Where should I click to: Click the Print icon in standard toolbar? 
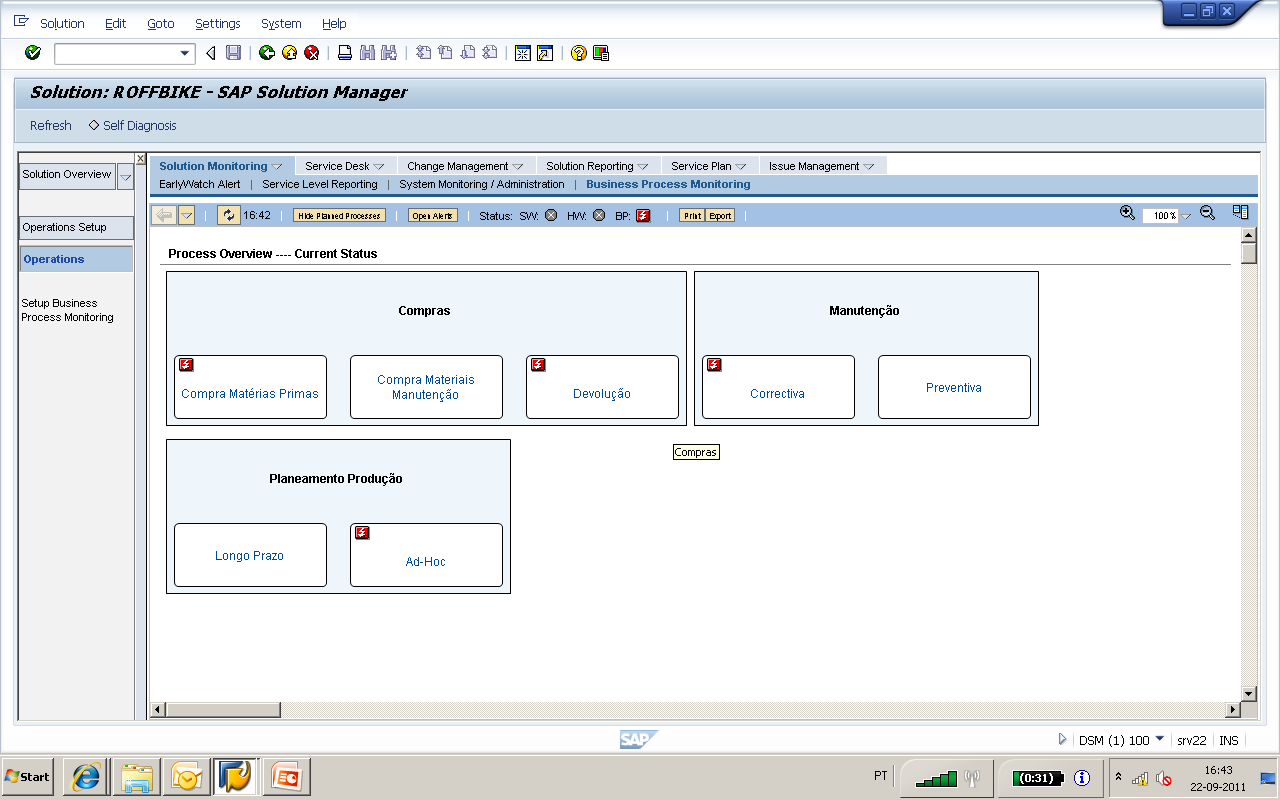click(344, 53)
